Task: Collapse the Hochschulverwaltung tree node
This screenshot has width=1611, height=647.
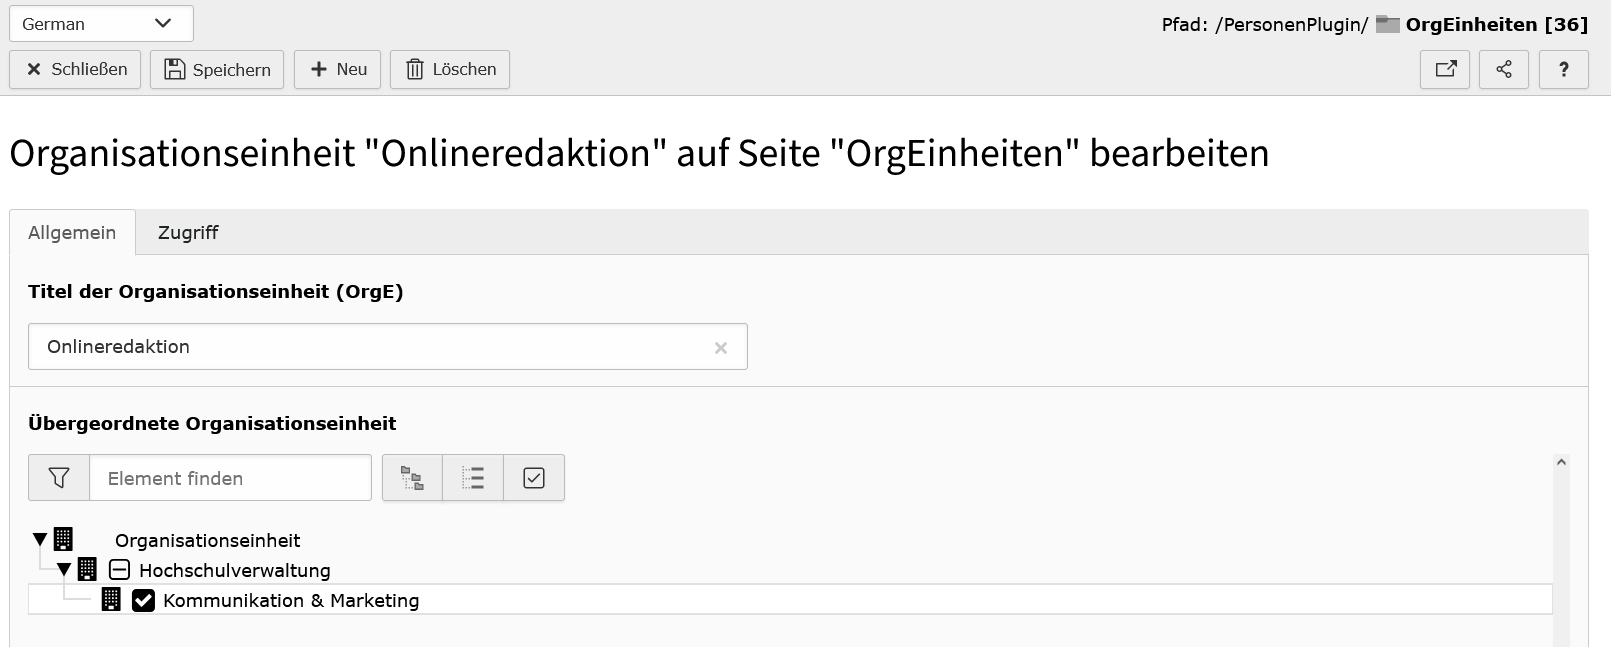Action: coord(64,570)
